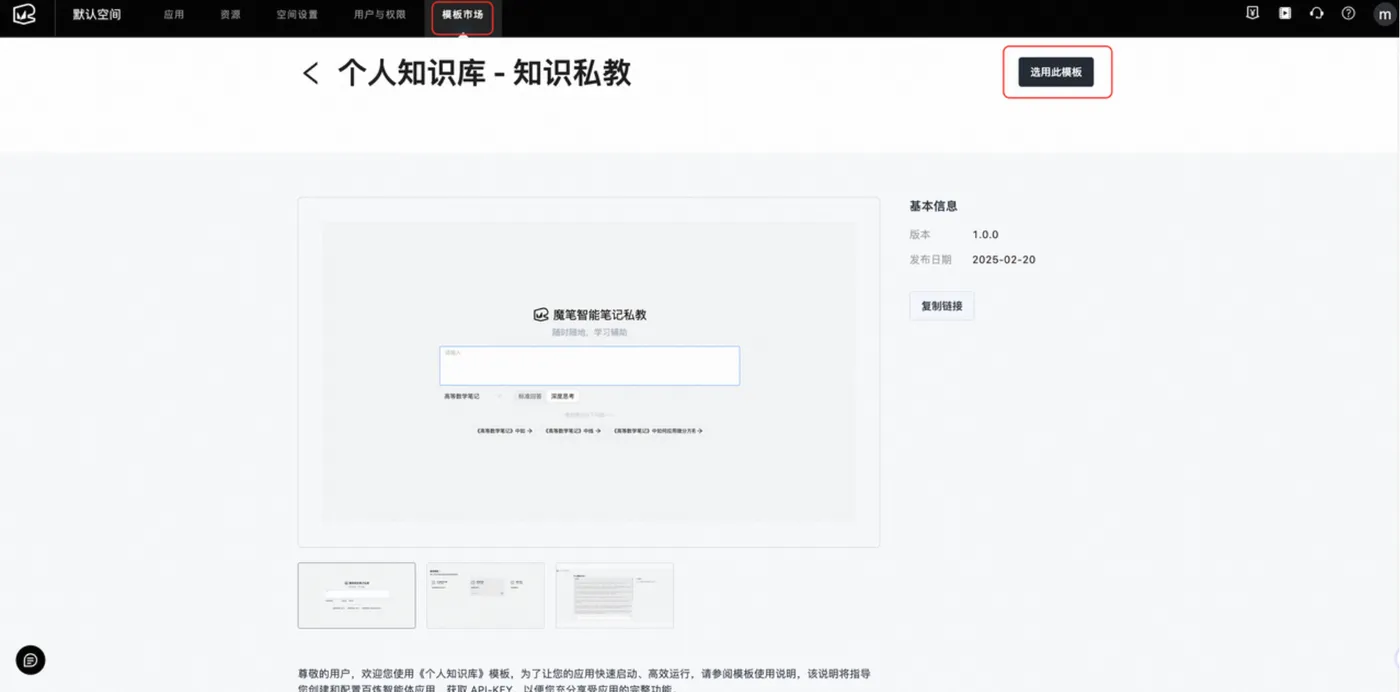Select the third preview thumbnail

pyautogui.click(x=614, y=595)
